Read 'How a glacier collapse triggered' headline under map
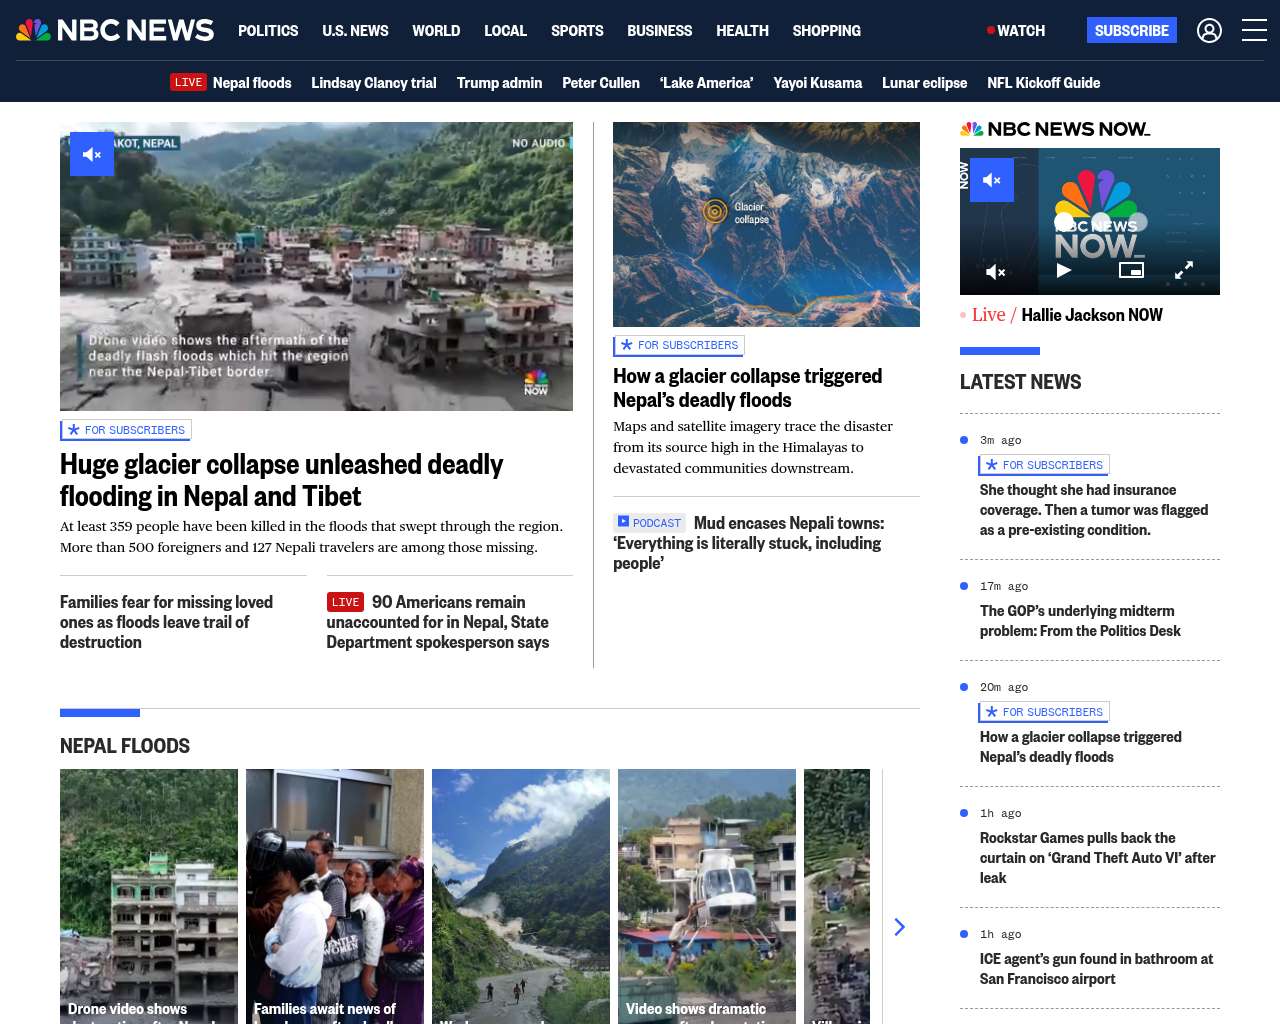Screen dimensions: 1280x1024 click(x=747, y=388)
